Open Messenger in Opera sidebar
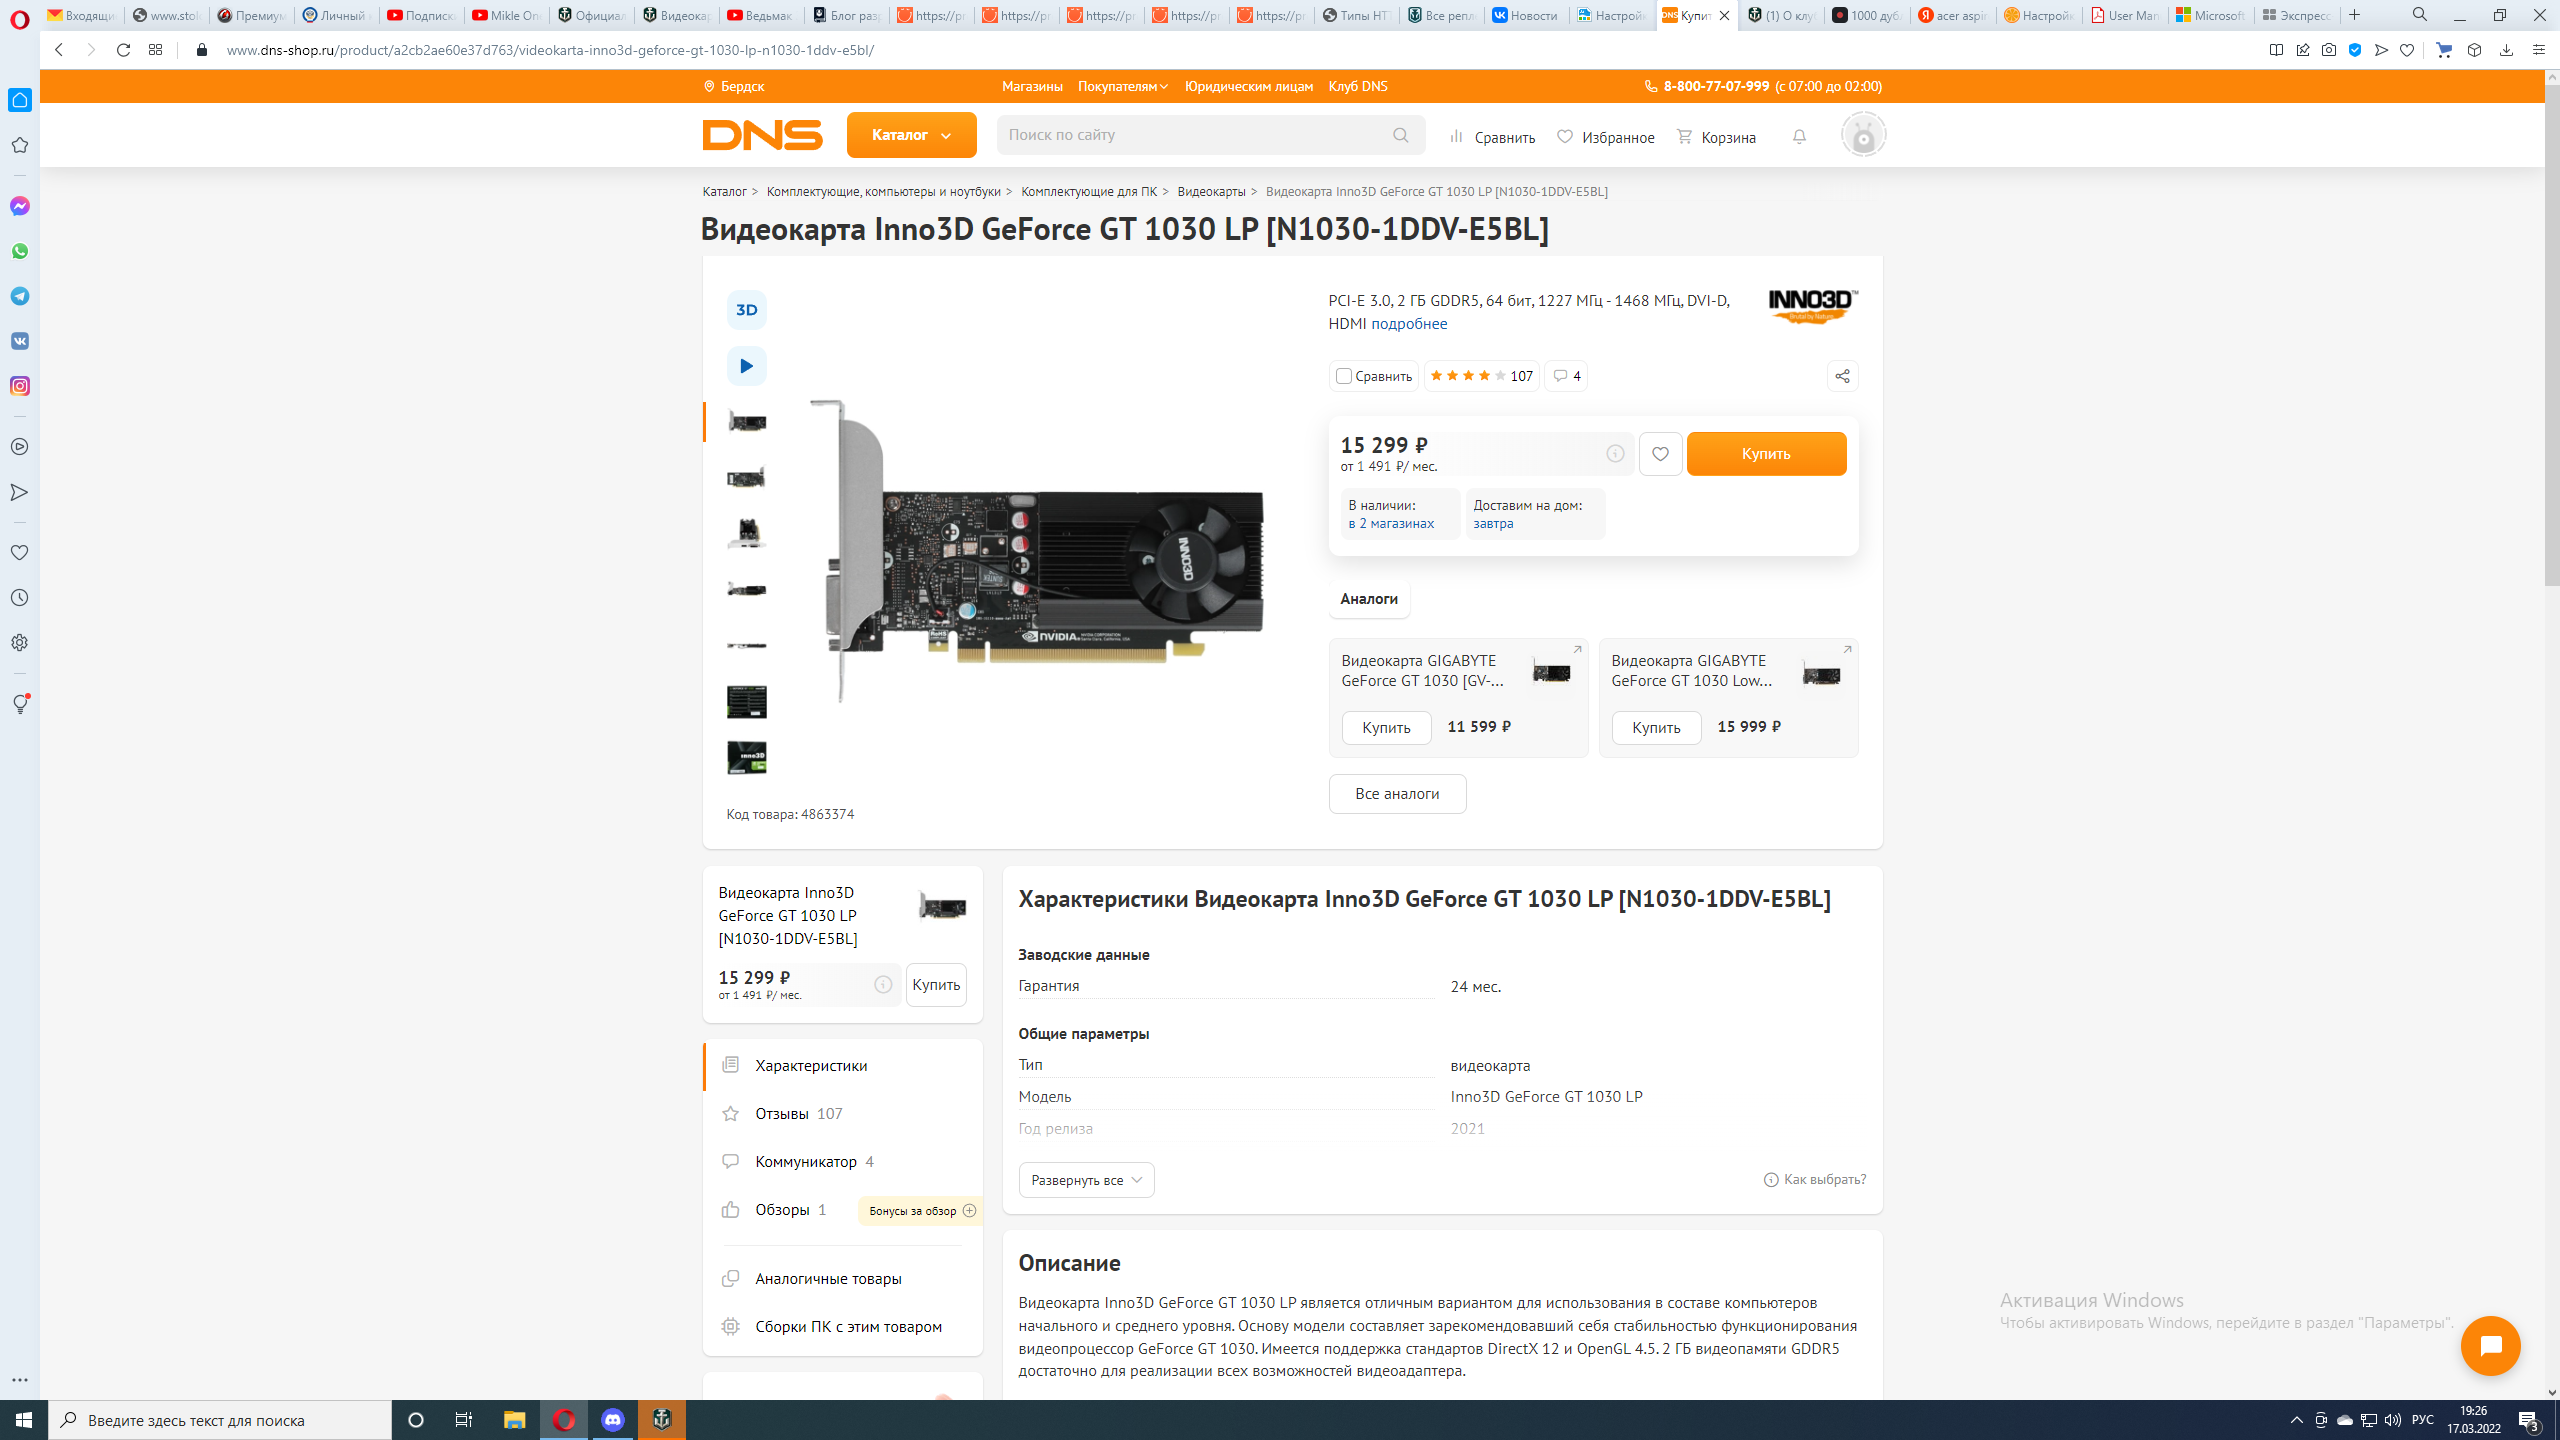 (x=20, y=206)
